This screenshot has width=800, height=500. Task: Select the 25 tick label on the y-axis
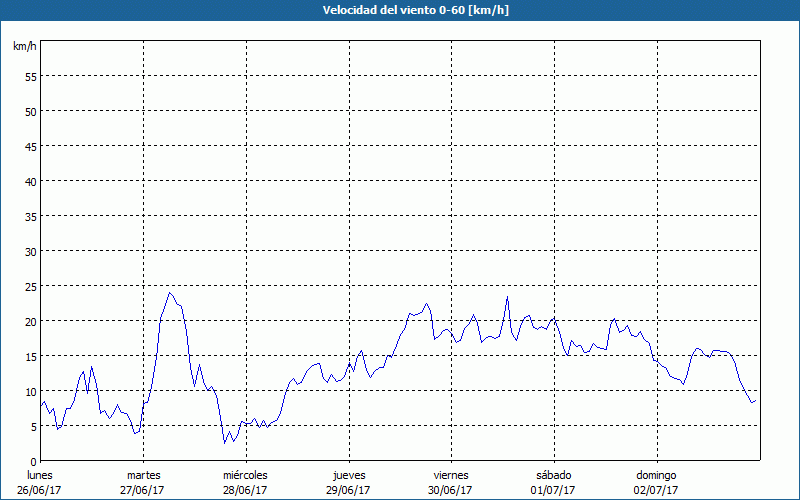pos(30,286)
